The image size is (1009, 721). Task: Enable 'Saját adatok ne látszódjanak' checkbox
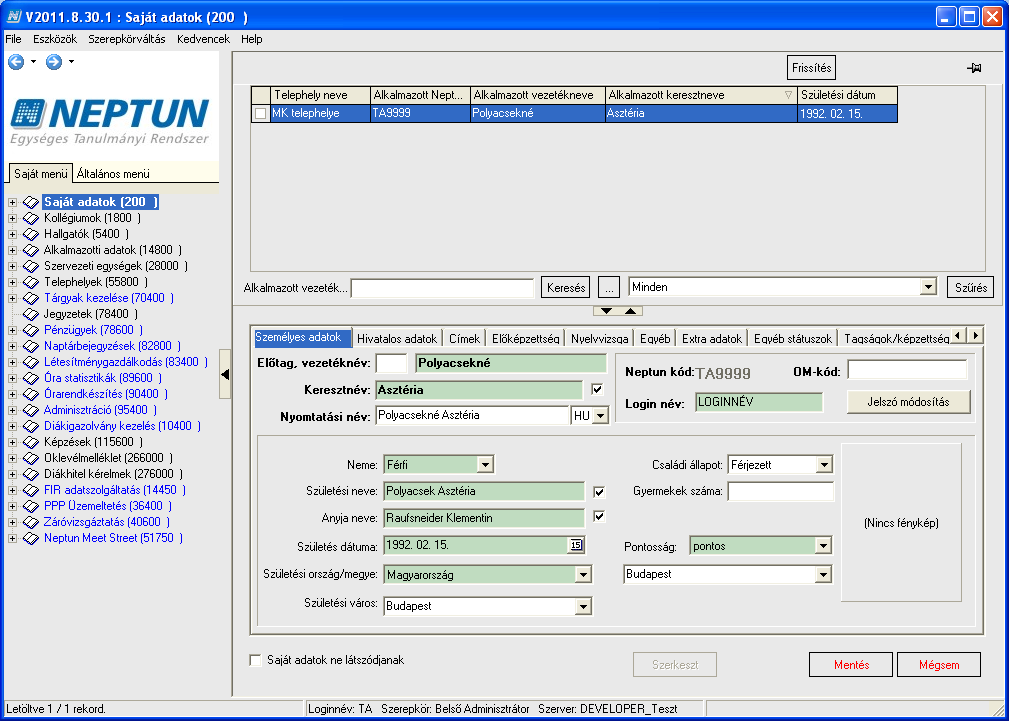pyautogui.click(x=255, y=660)
